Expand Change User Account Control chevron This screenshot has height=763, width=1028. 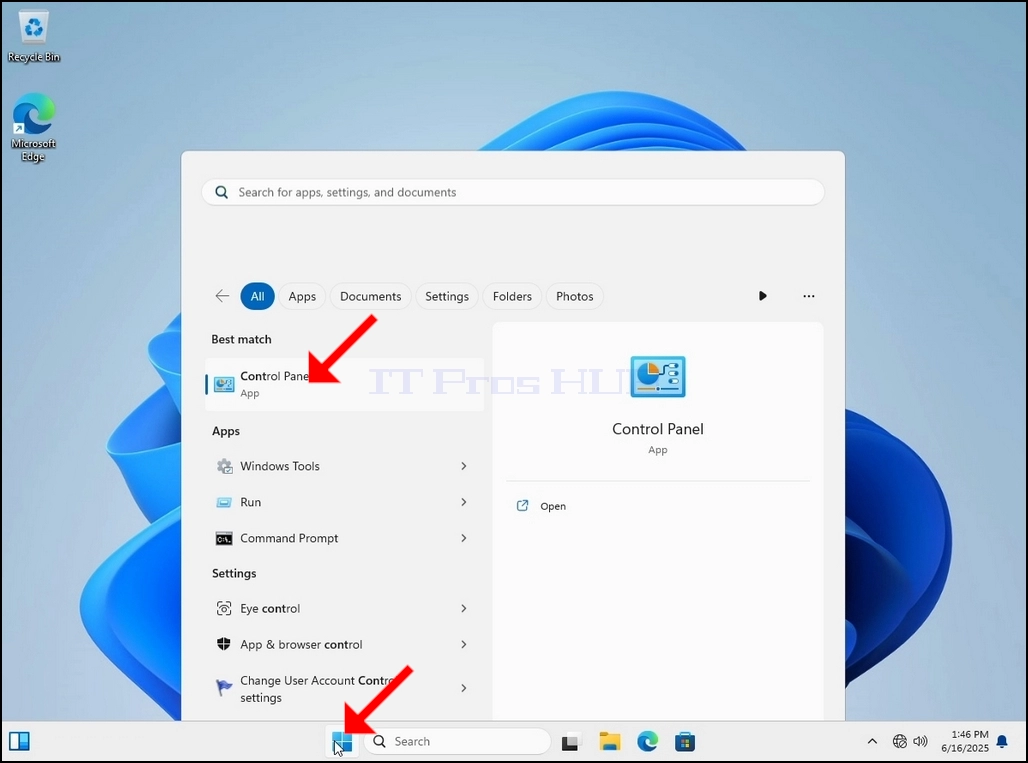pyautogui.click(x=464, y=688)
